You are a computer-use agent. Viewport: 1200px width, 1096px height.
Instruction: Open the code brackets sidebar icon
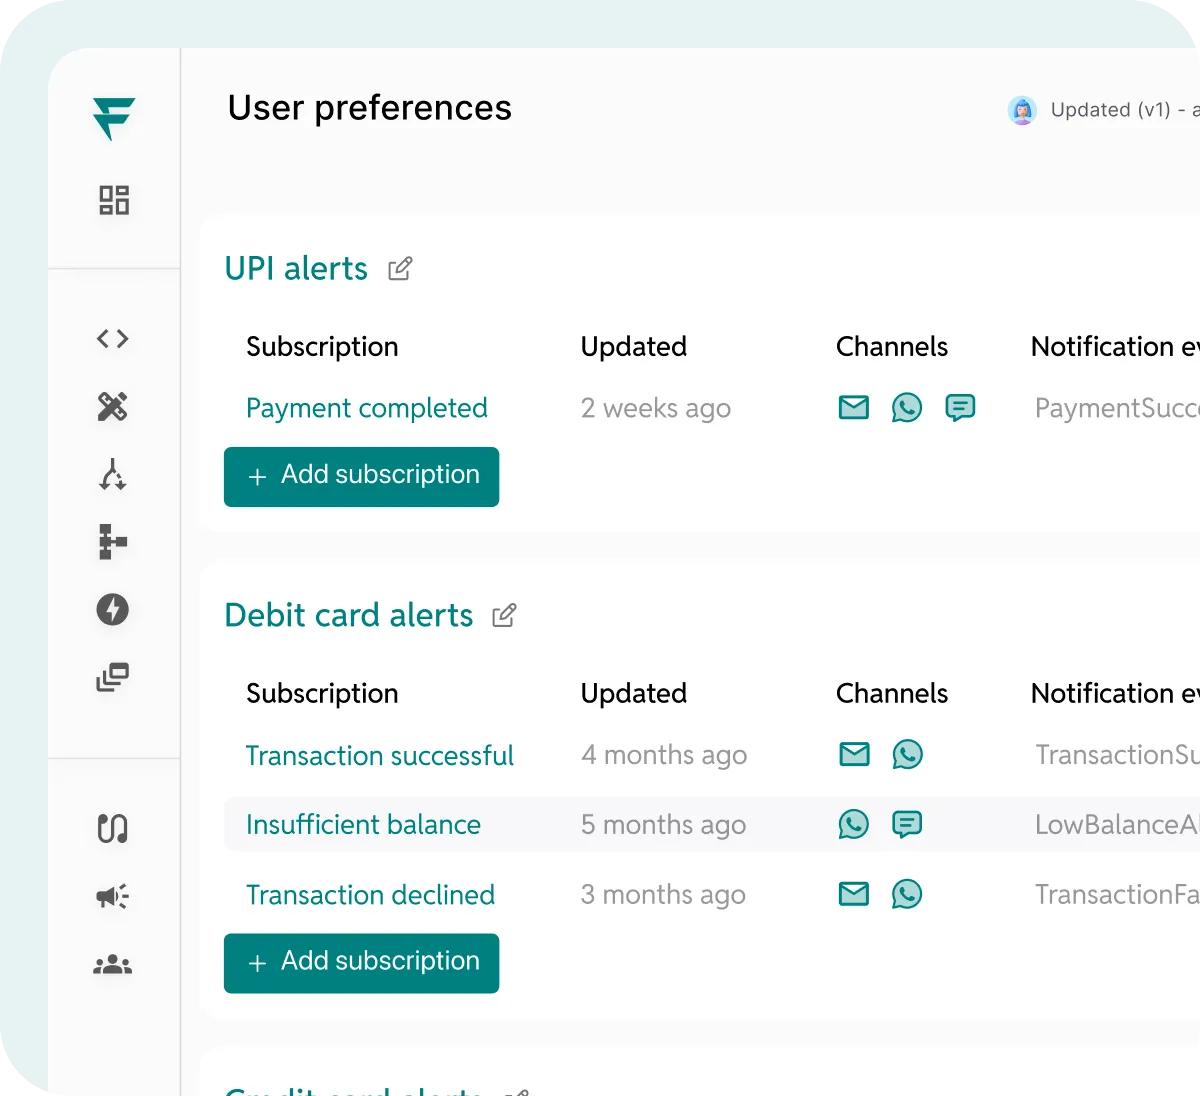[113, 339]
